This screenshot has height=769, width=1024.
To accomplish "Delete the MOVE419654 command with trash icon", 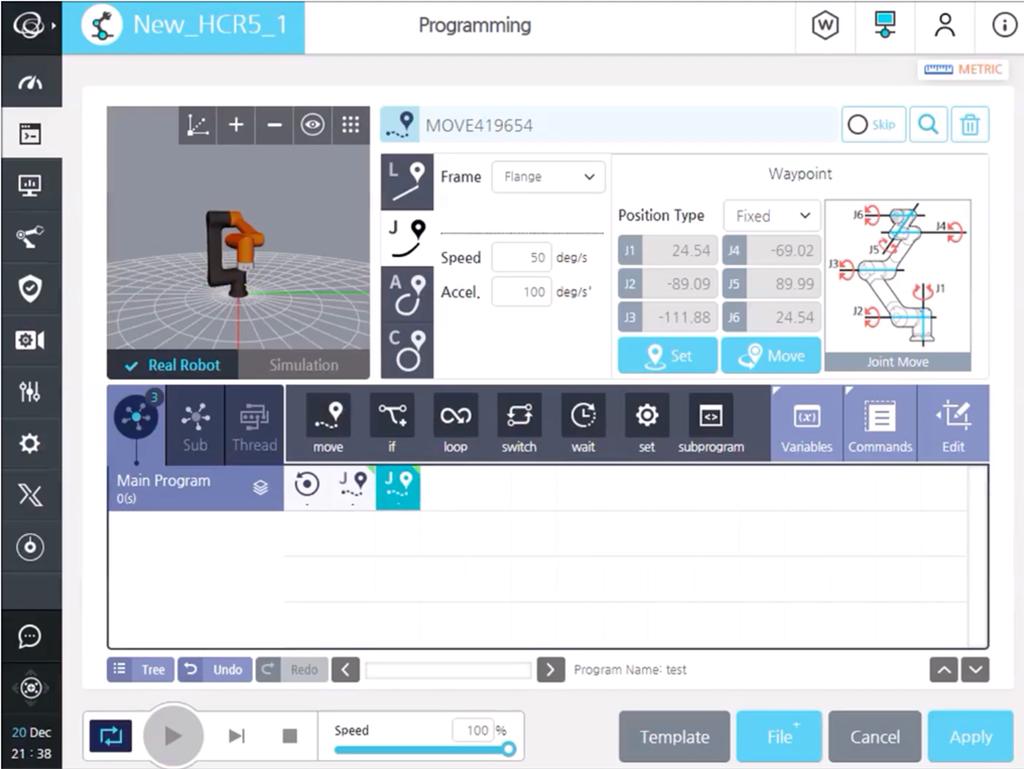I will [x=969, y=125].
